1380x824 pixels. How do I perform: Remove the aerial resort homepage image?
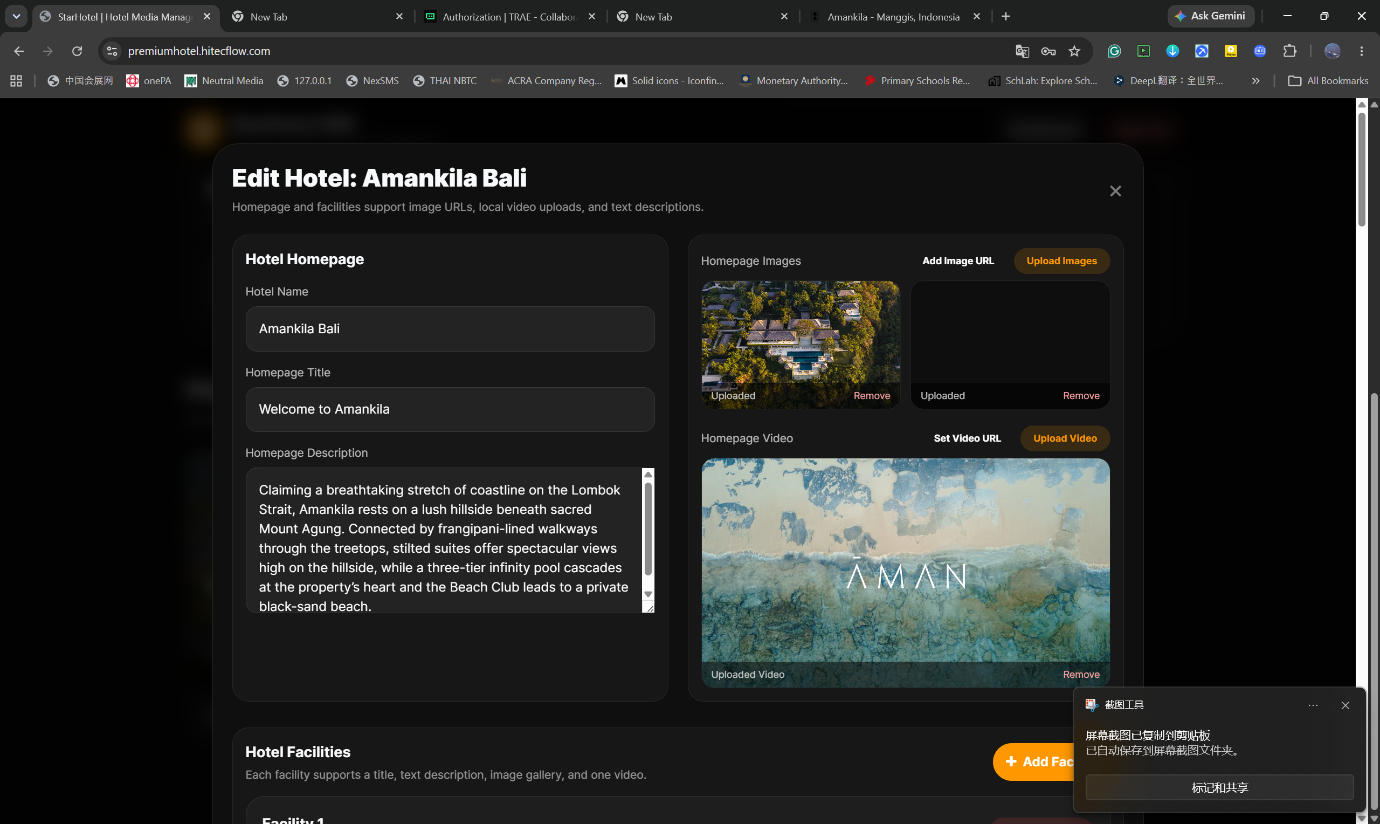click(x=872, y=396)
